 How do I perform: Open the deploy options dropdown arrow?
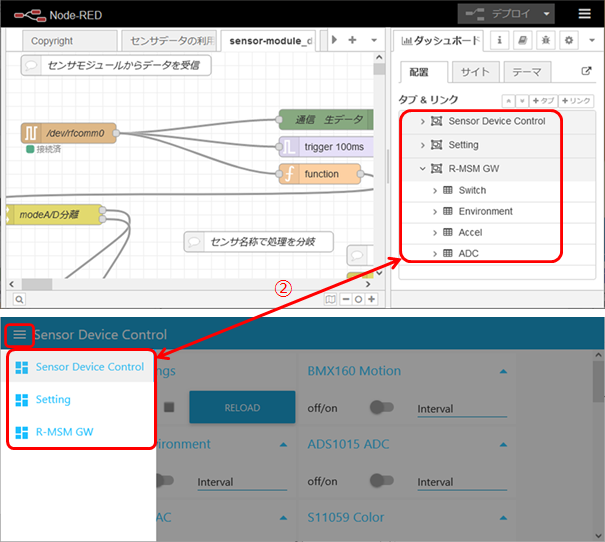coord(547,14)
